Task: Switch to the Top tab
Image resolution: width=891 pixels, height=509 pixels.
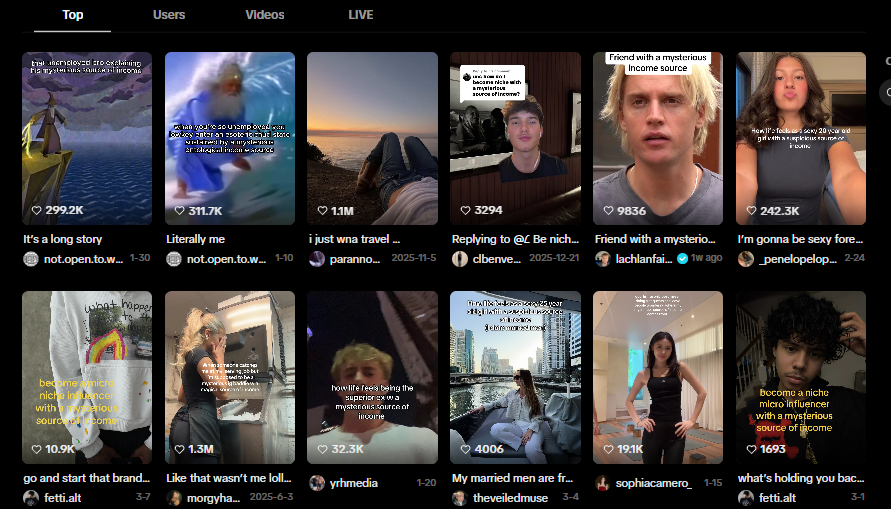Action: click(x=72, y=15)
